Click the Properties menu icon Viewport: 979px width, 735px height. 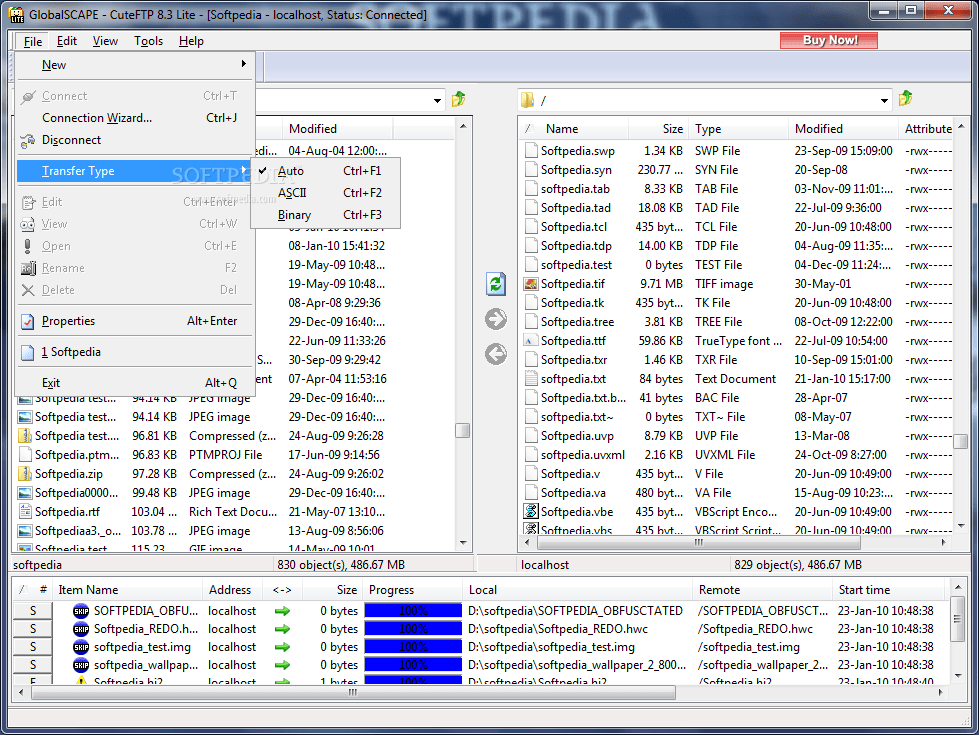27,322
